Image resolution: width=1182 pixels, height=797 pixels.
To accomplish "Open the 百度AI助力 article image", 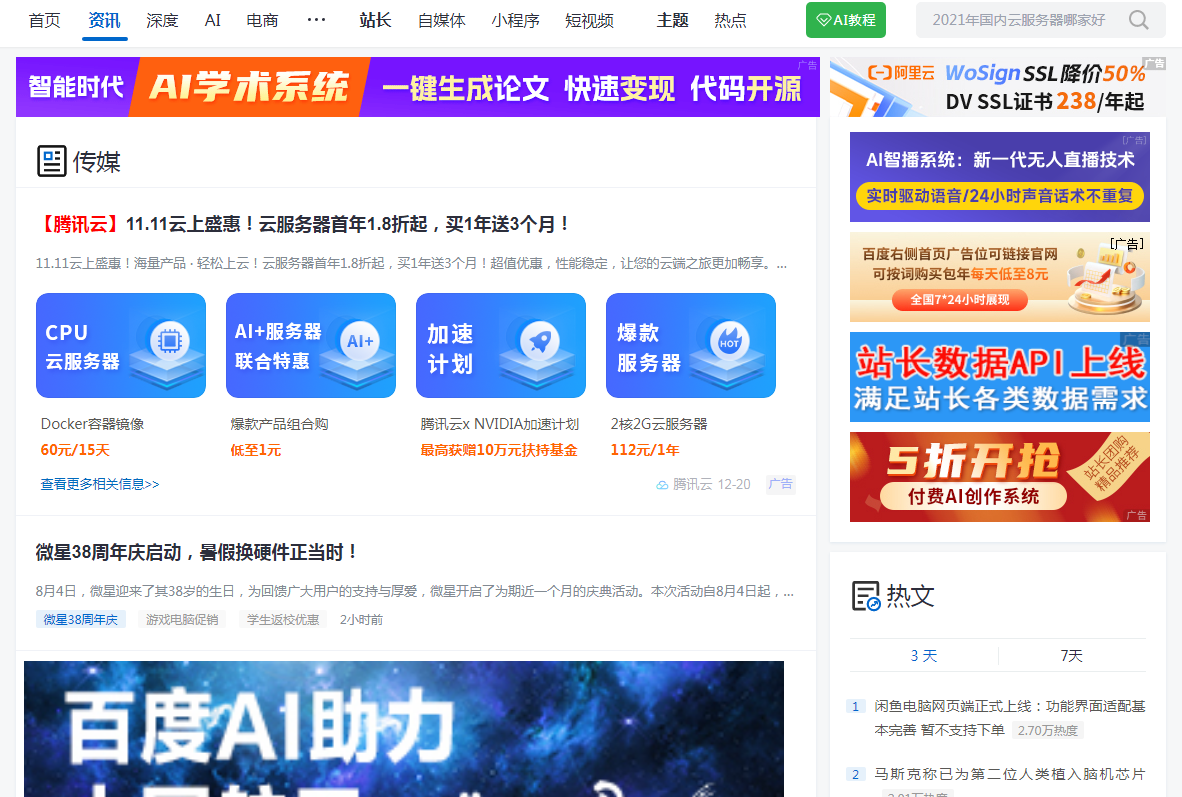I will coord(404,728).
